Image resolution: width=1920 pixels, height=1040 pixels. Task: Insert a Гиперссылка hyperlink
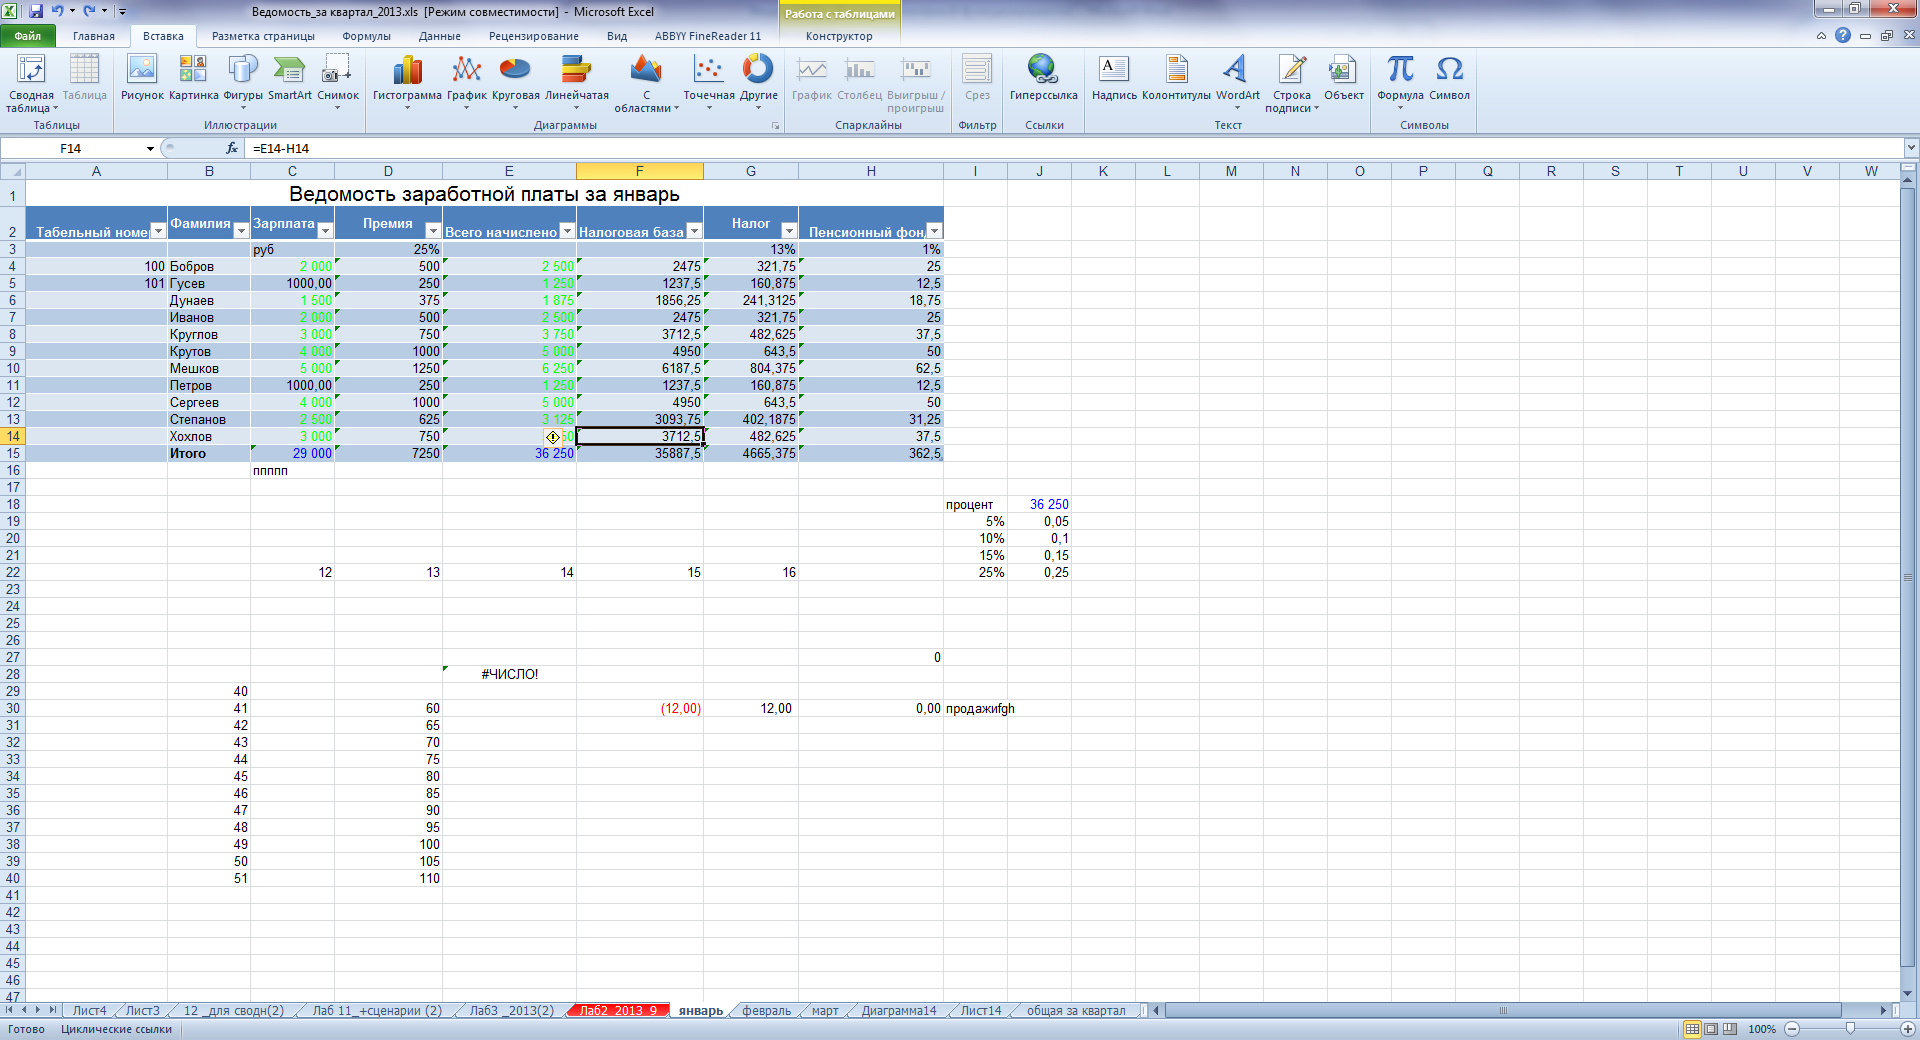click(x=1043, y=78)
